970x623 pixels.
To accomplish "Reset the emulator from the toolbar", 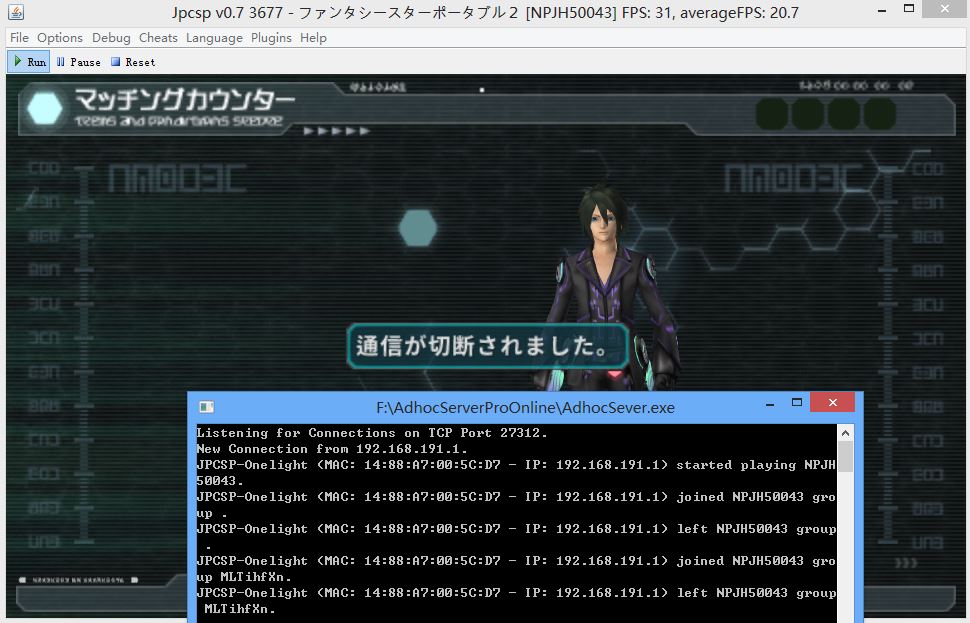I will tap(133, 62).
